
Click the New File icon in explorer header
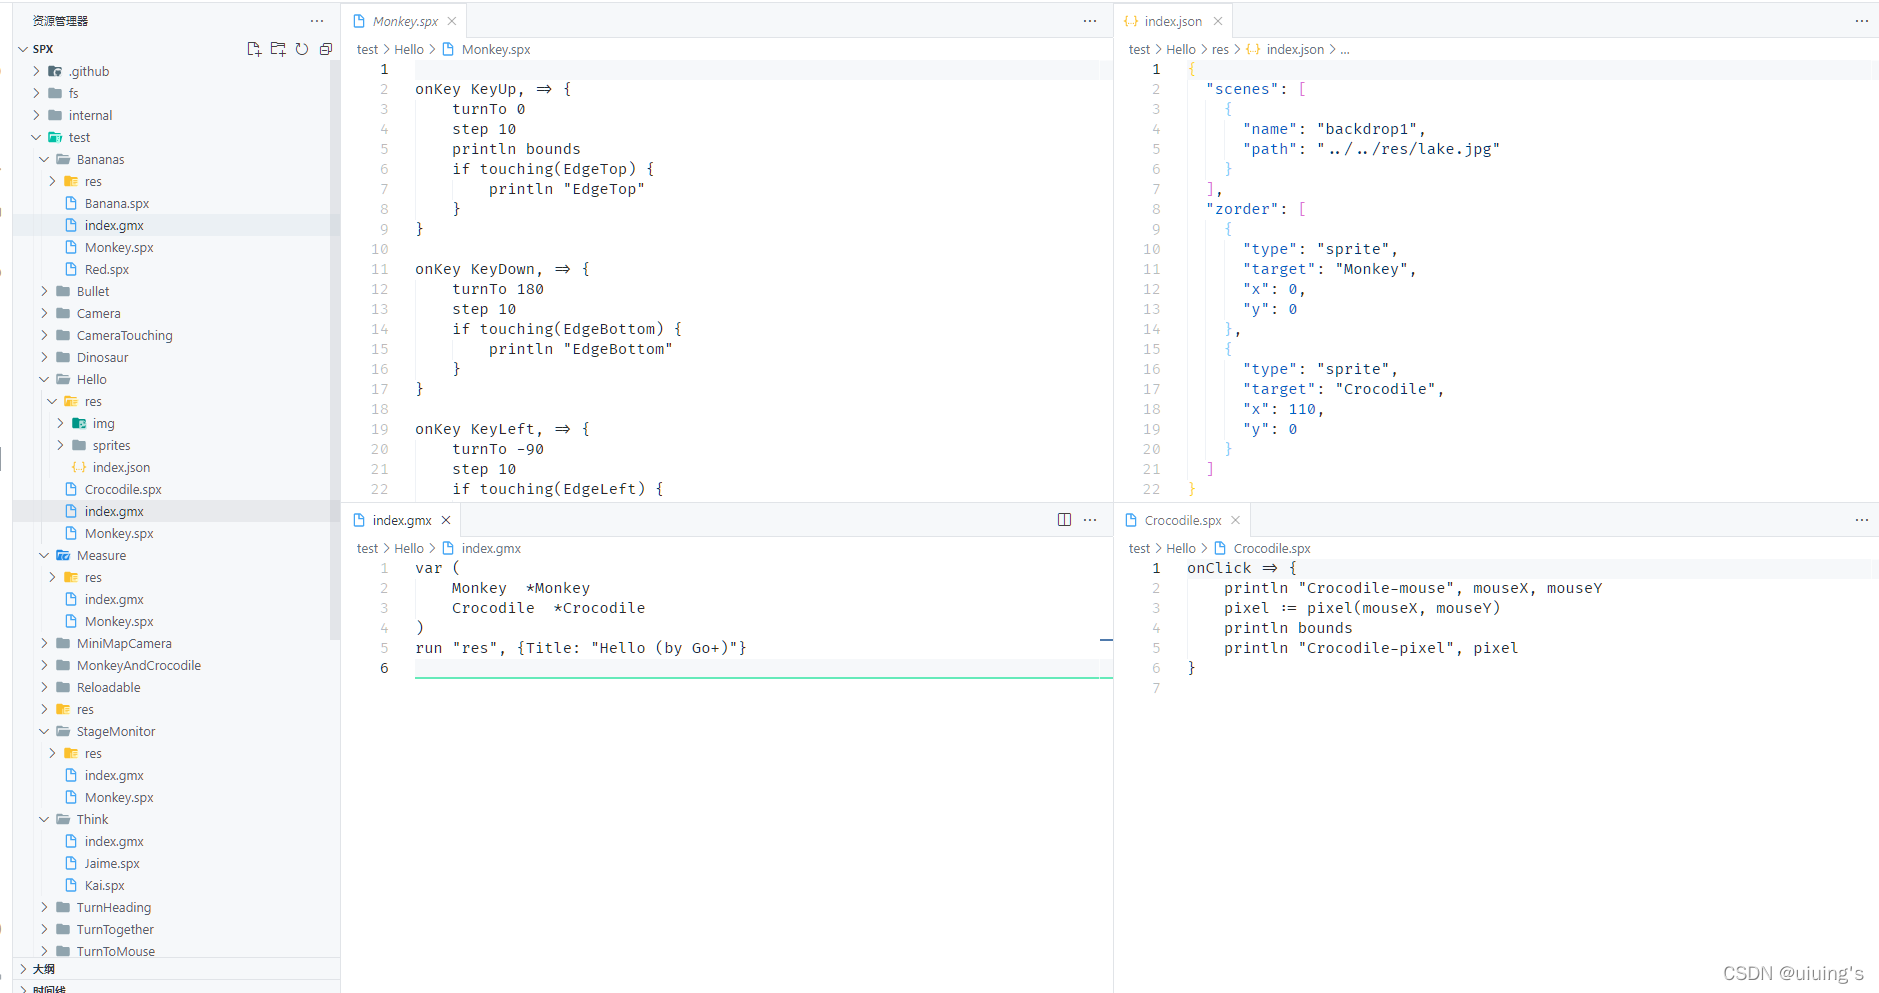(254, 49)
